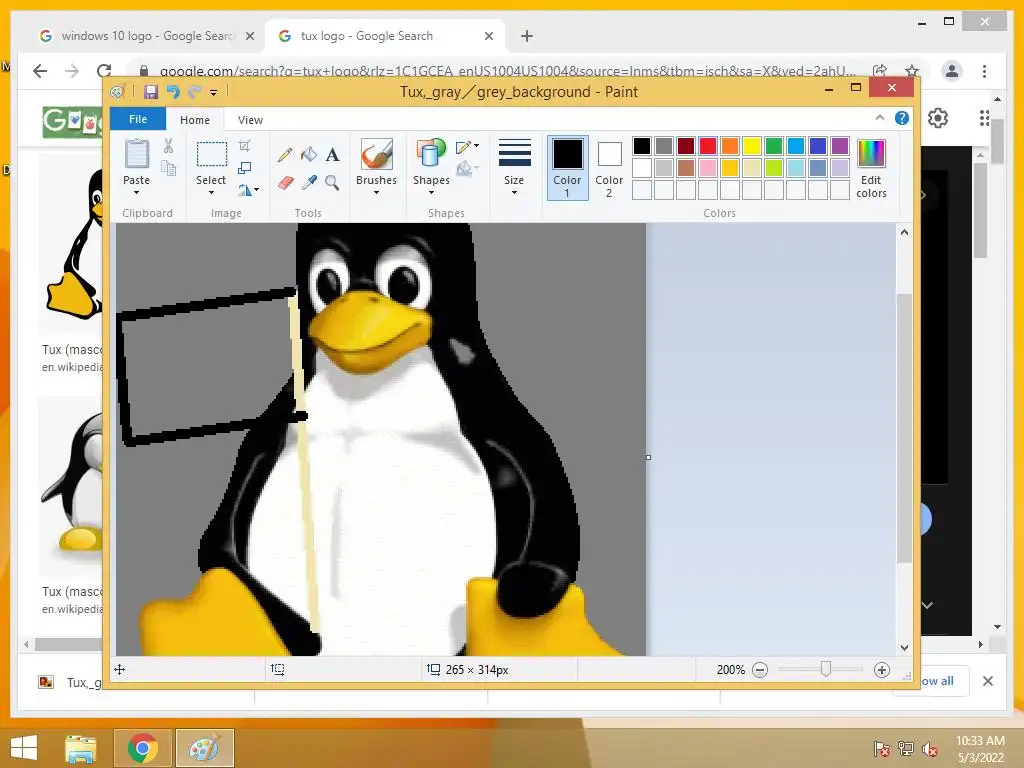Open File Explorer from the taskbar
This screenshot has height=768, width=1024.
point(81,748)
